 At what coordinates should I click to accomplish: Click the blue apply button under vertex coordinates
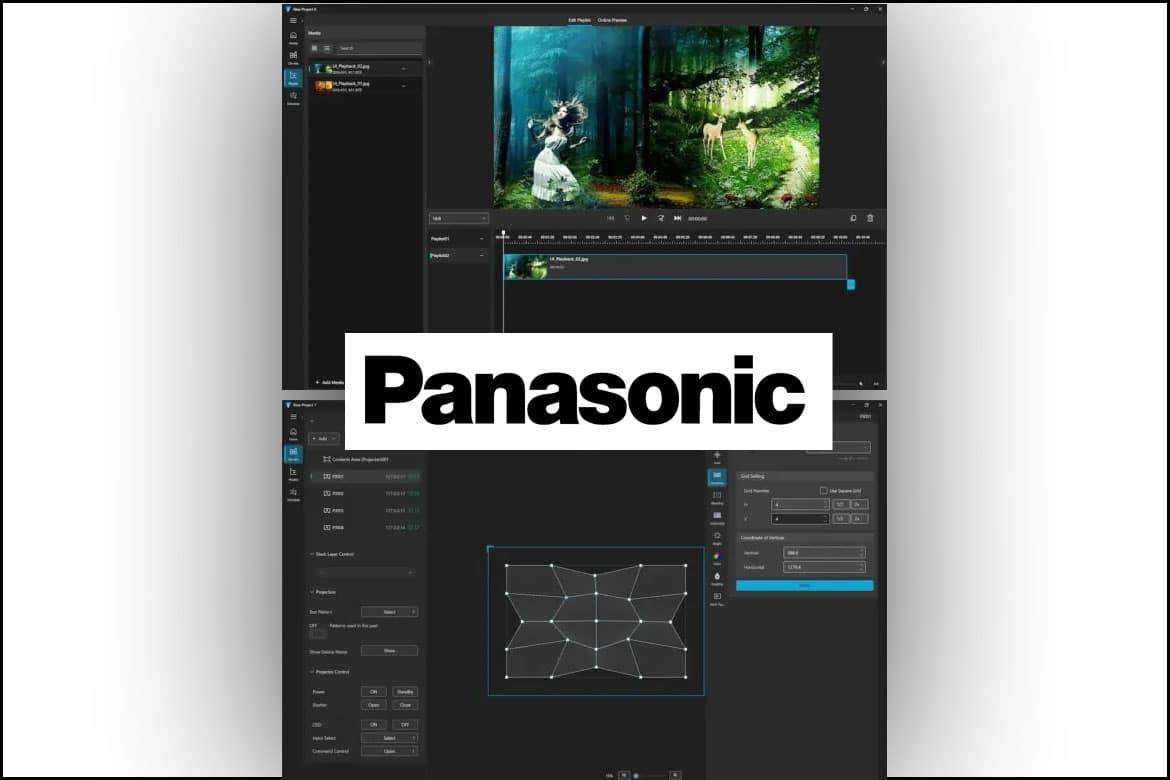(804, 585)
